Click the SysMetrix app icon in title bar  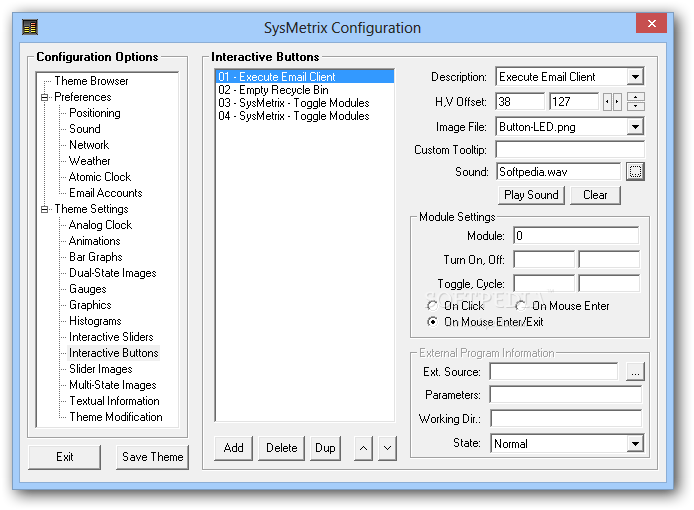pyautogui.click(x=30, y=27)
